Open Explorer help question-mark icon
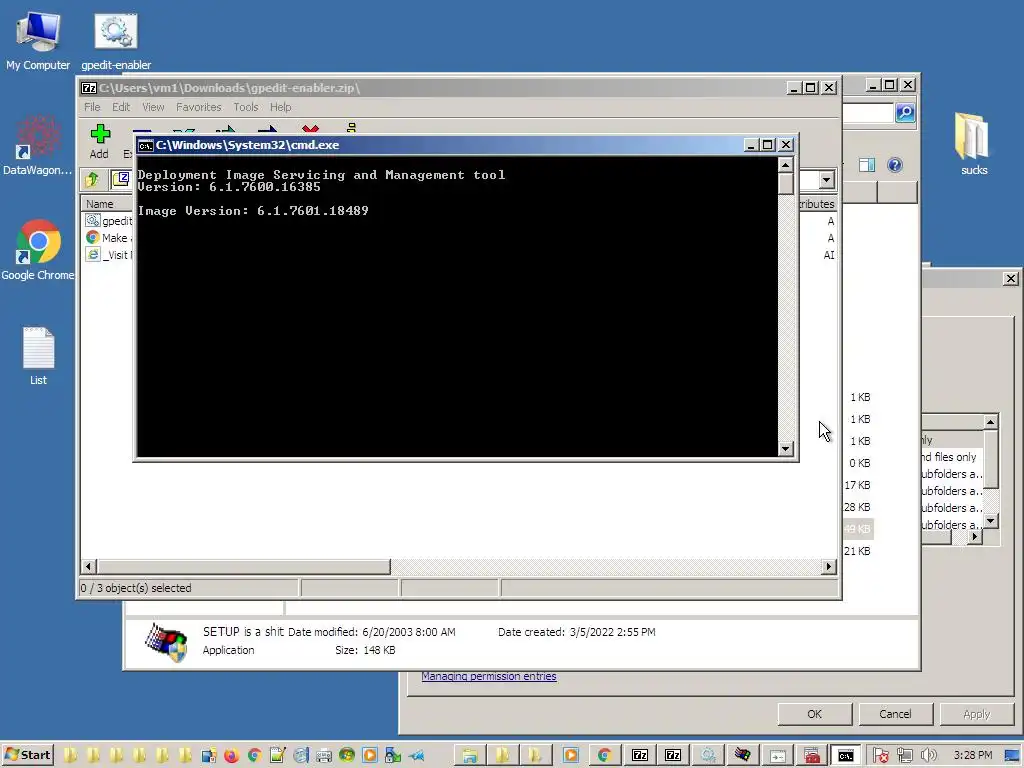The height and width of the screenshot is (768, 1024). coord(895,165)
